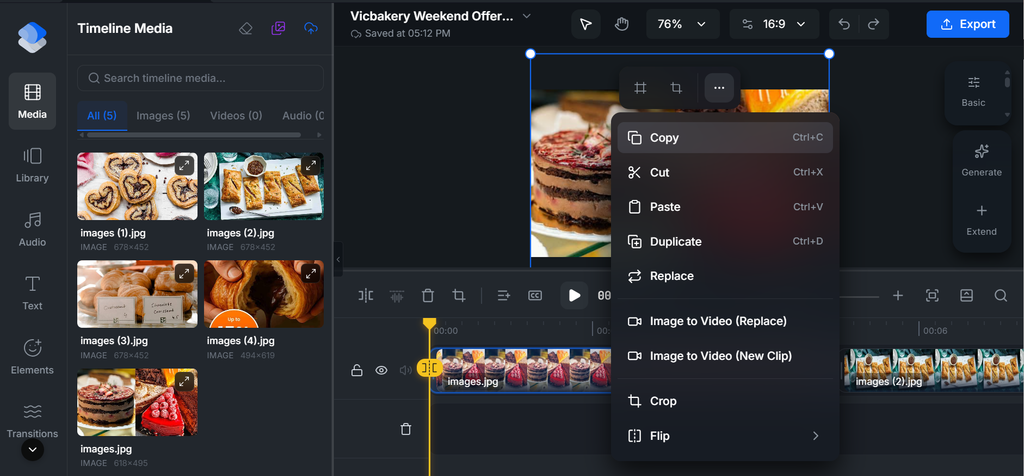This screenshot has height=476, width=1024.
Task: Click the timeline zoom in plus
Action: [x=898, y=296]
